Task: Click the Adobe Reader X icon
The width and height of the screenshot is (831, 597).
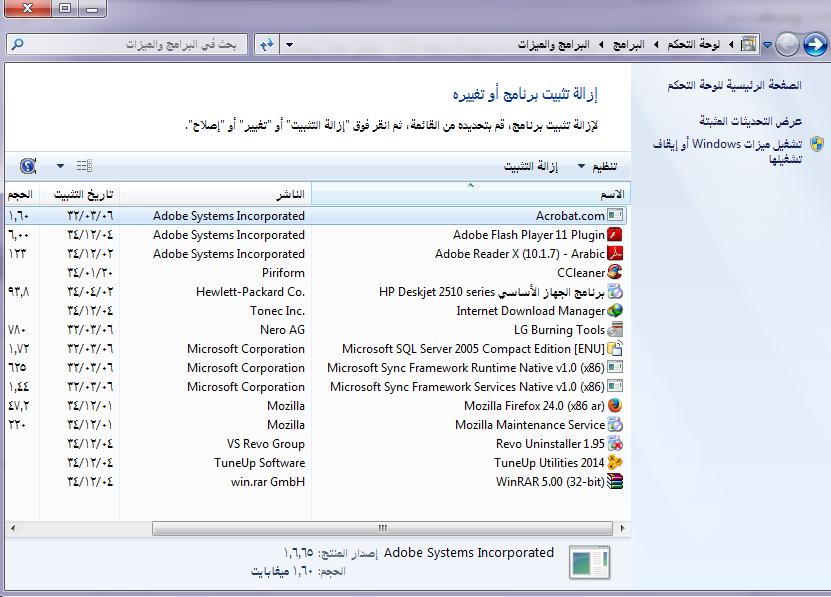Action: (615, 253)
